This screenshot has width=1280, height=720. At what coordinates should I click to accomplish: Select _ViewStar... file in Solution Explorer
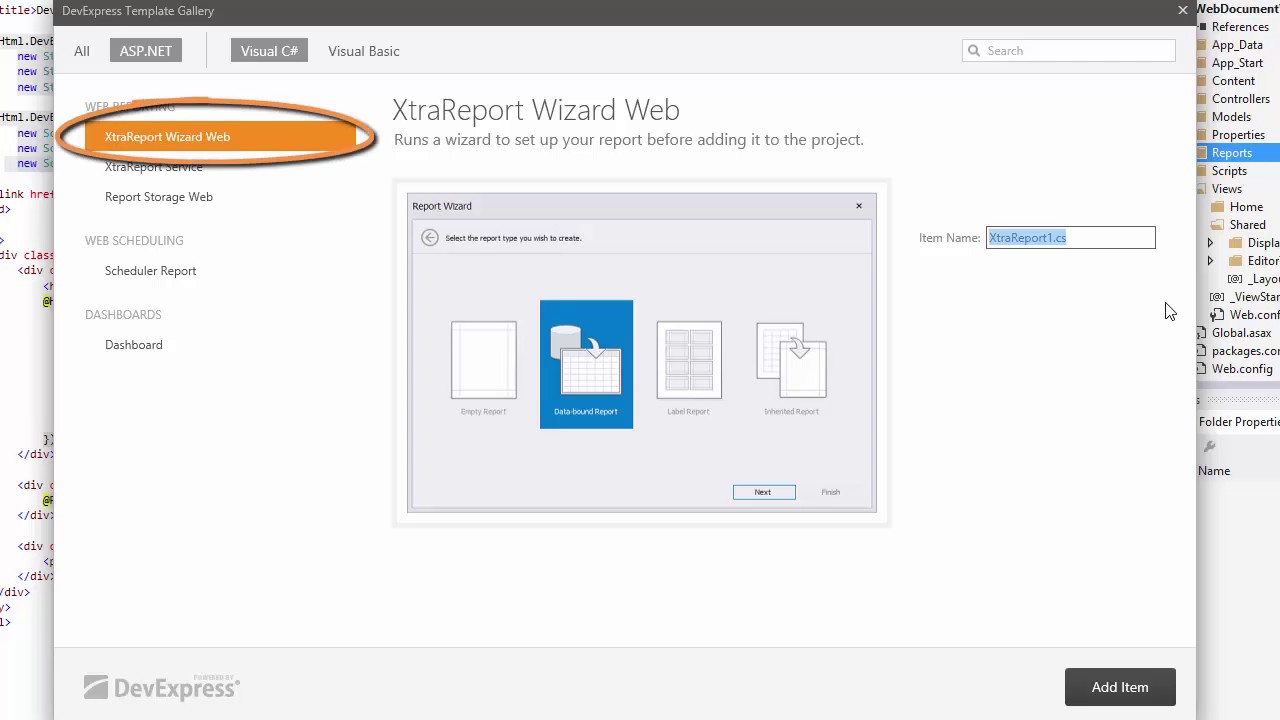[x=1254, y=297]
